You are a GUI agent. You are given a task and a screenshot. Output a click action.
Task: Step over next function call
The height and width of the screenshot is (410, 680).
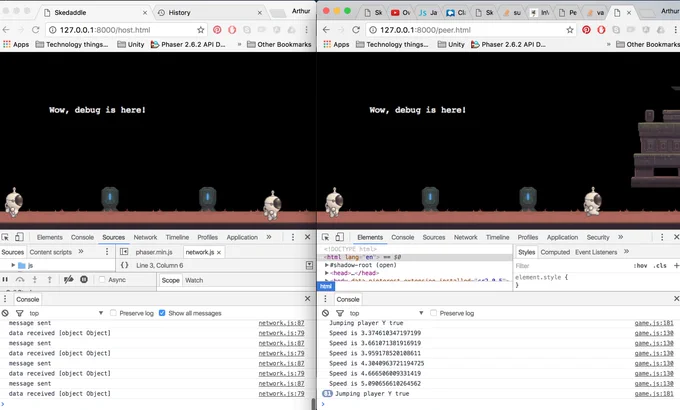pos(20,280)
